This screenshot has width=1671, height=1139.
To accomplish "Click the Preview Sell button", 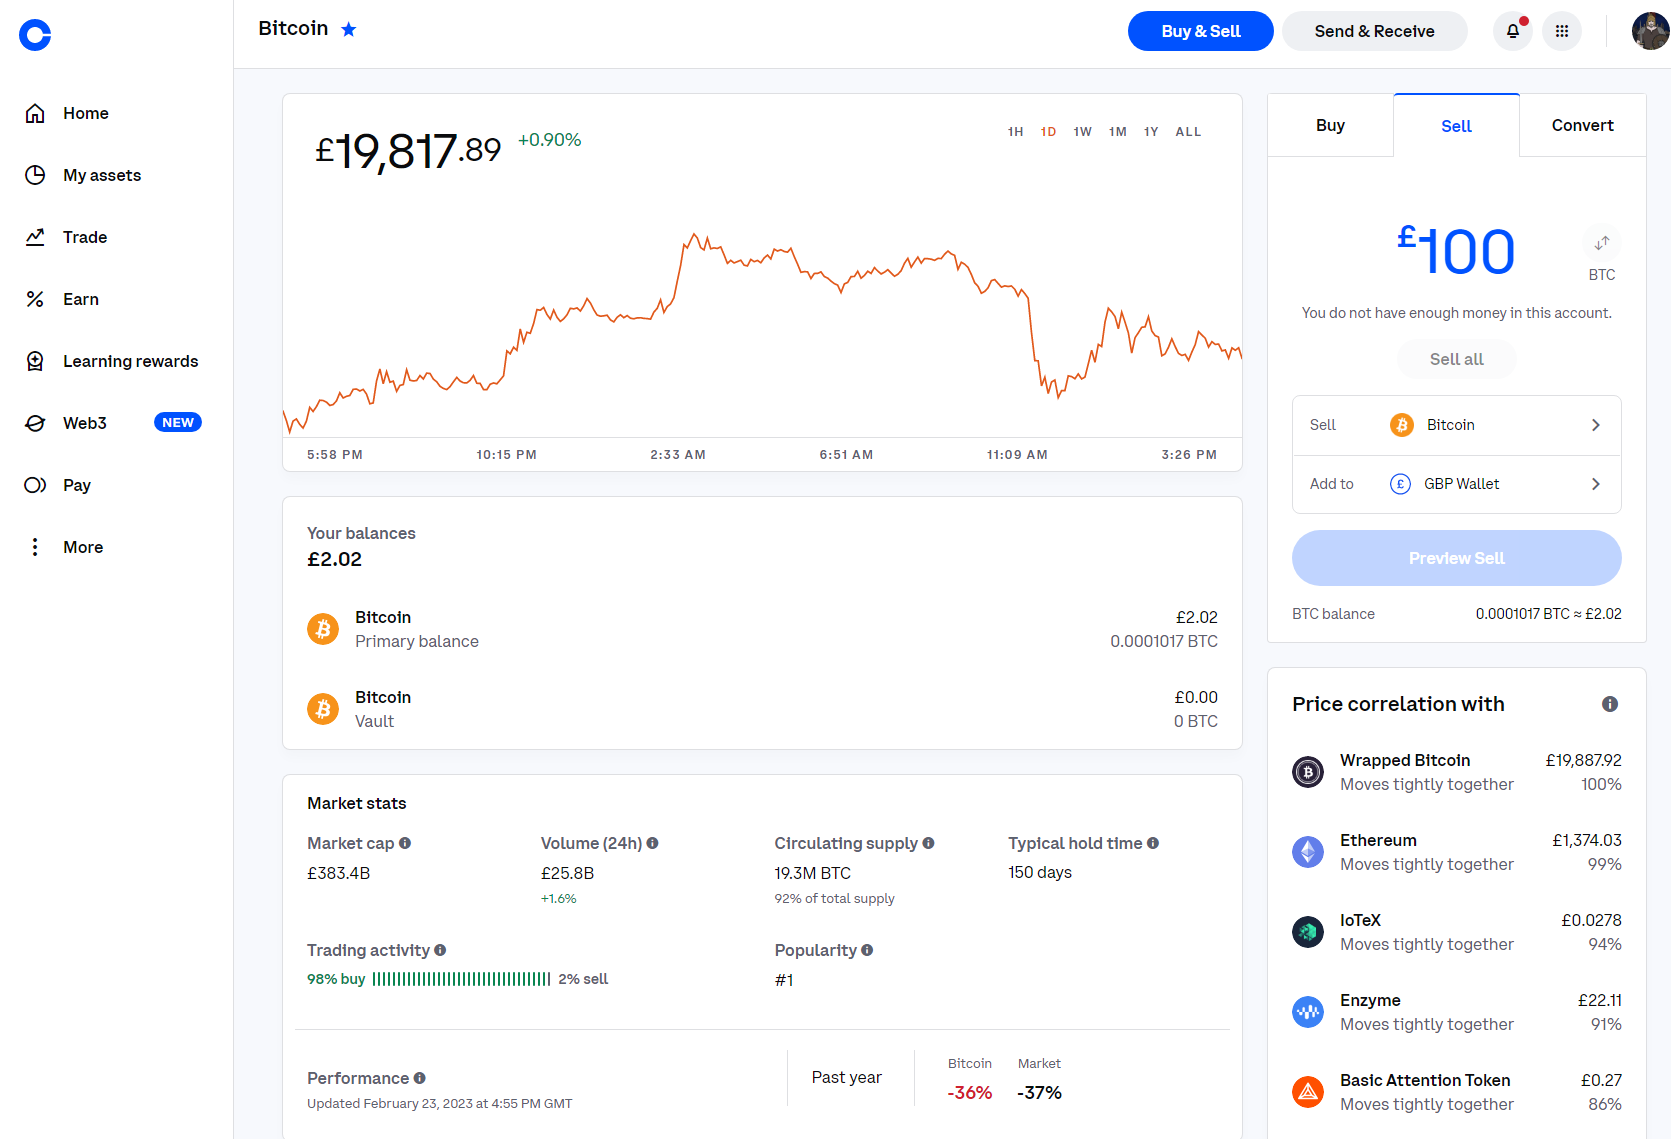I will tap(1457, 558).
